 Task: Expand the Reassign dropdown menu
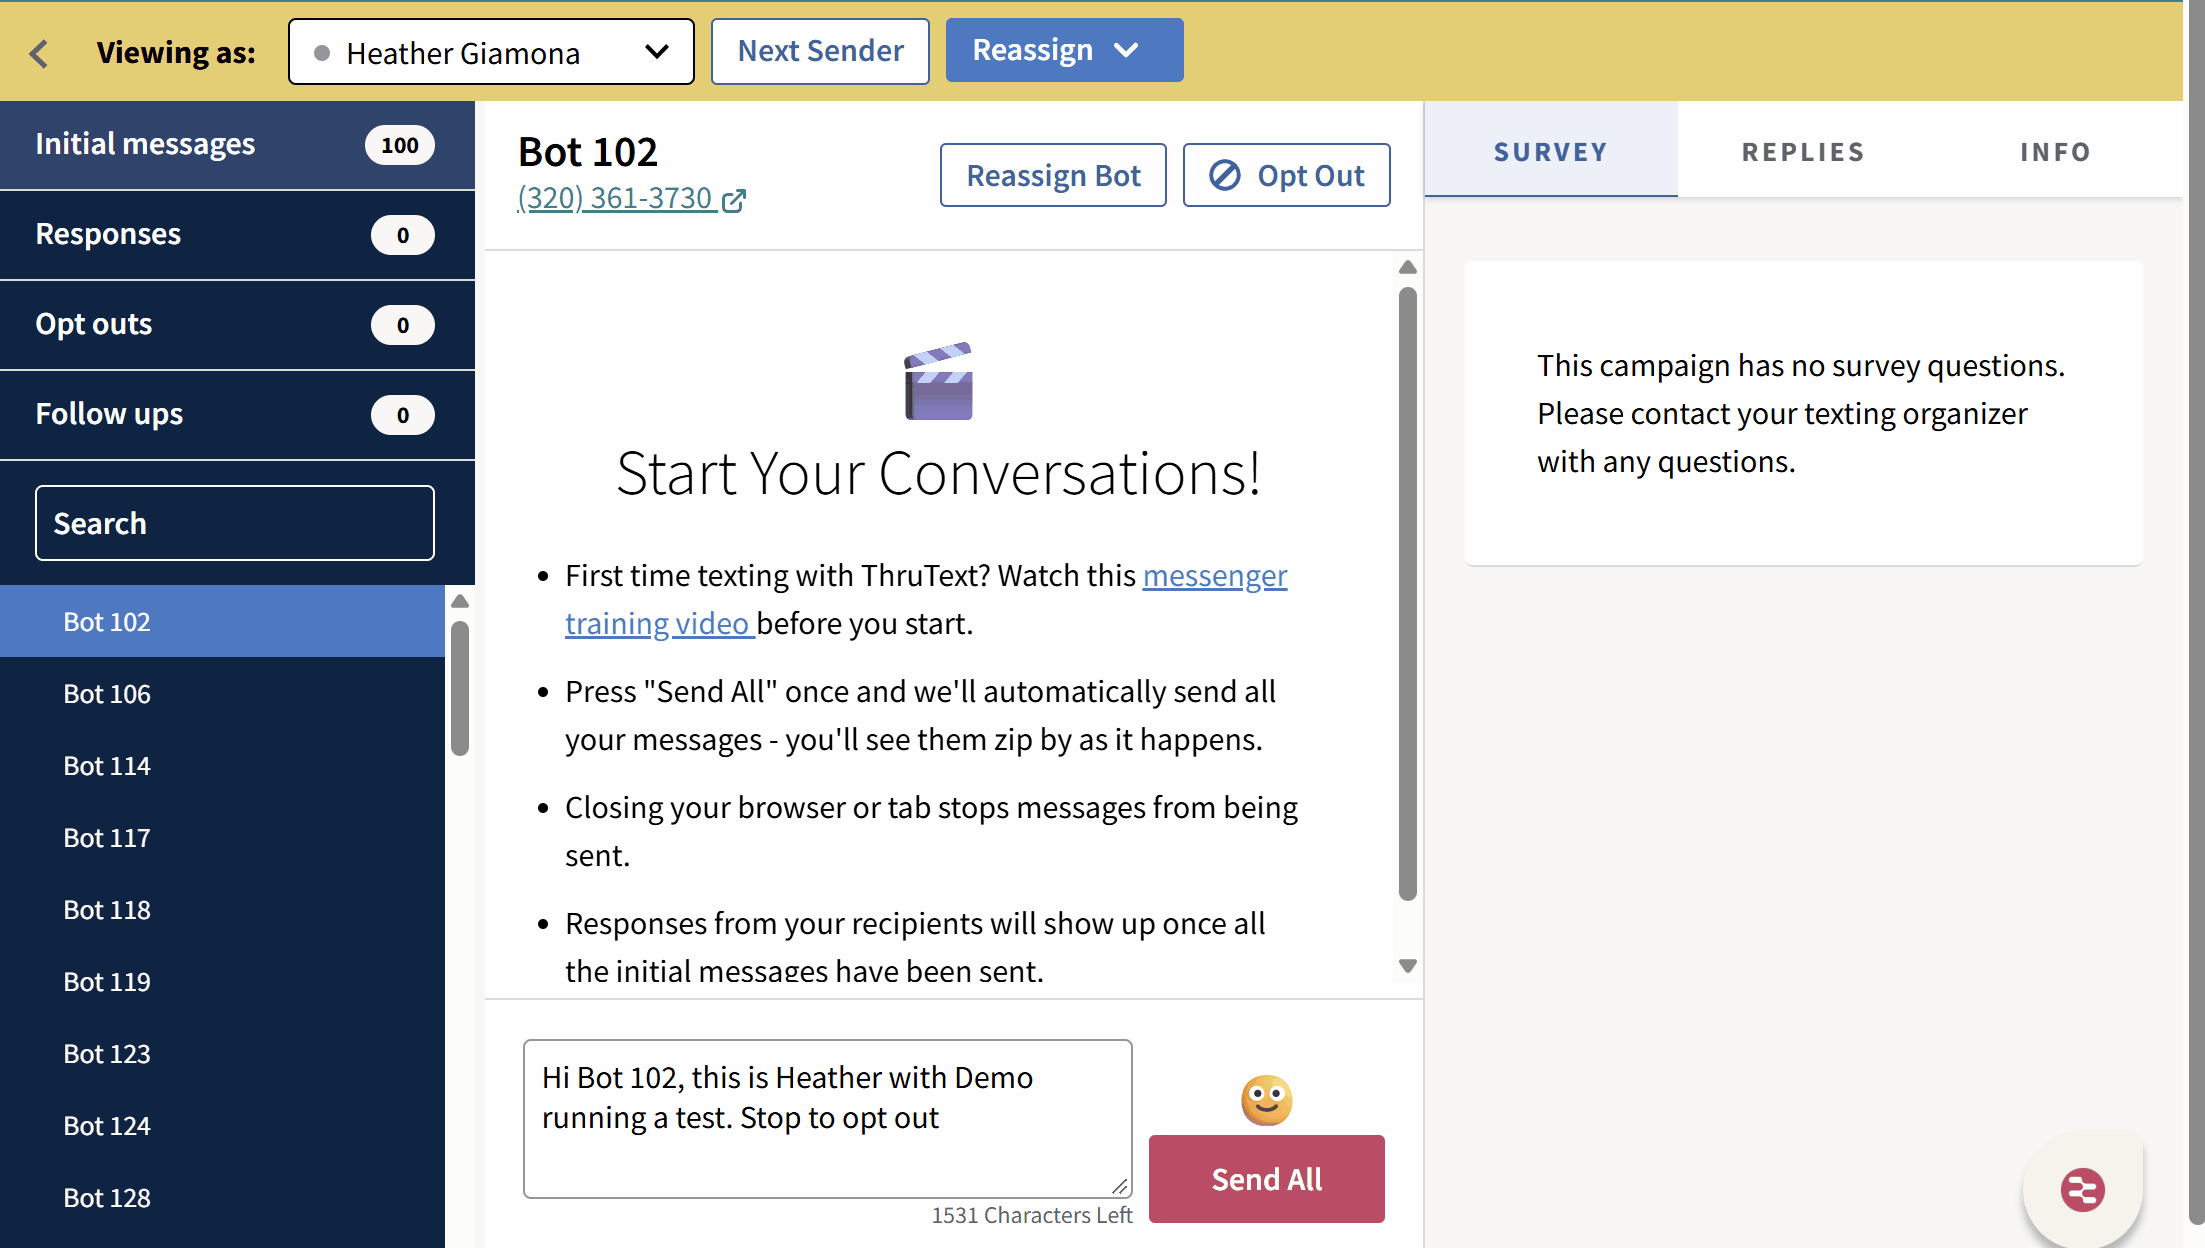click(x=1064, y=50)
